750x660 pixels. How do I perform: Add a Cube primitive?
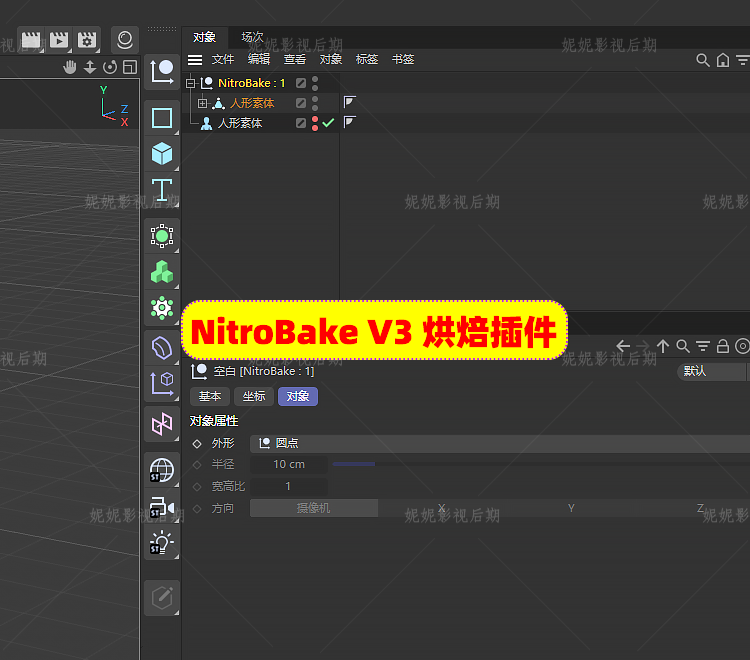162,154
